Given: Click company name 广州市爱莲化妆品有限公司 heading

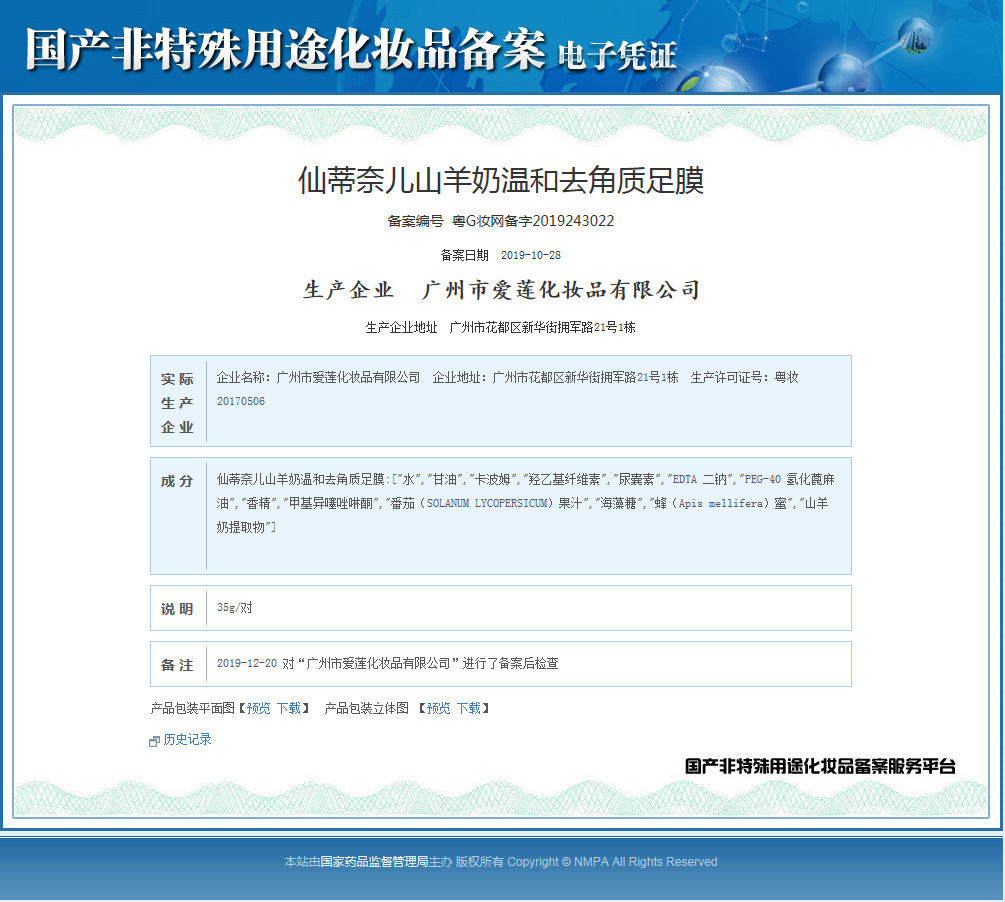Looking at the screenshot, I should coord(561,290).
